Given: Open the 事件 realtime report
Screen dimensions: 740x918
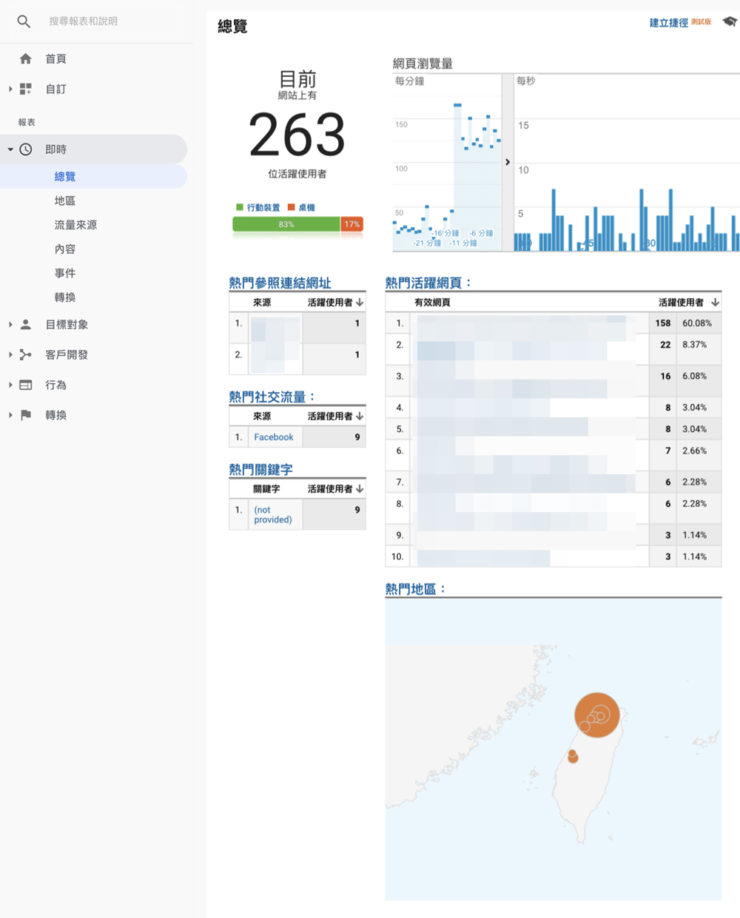Looking at the screenshot, I should (x=65, y=273).
